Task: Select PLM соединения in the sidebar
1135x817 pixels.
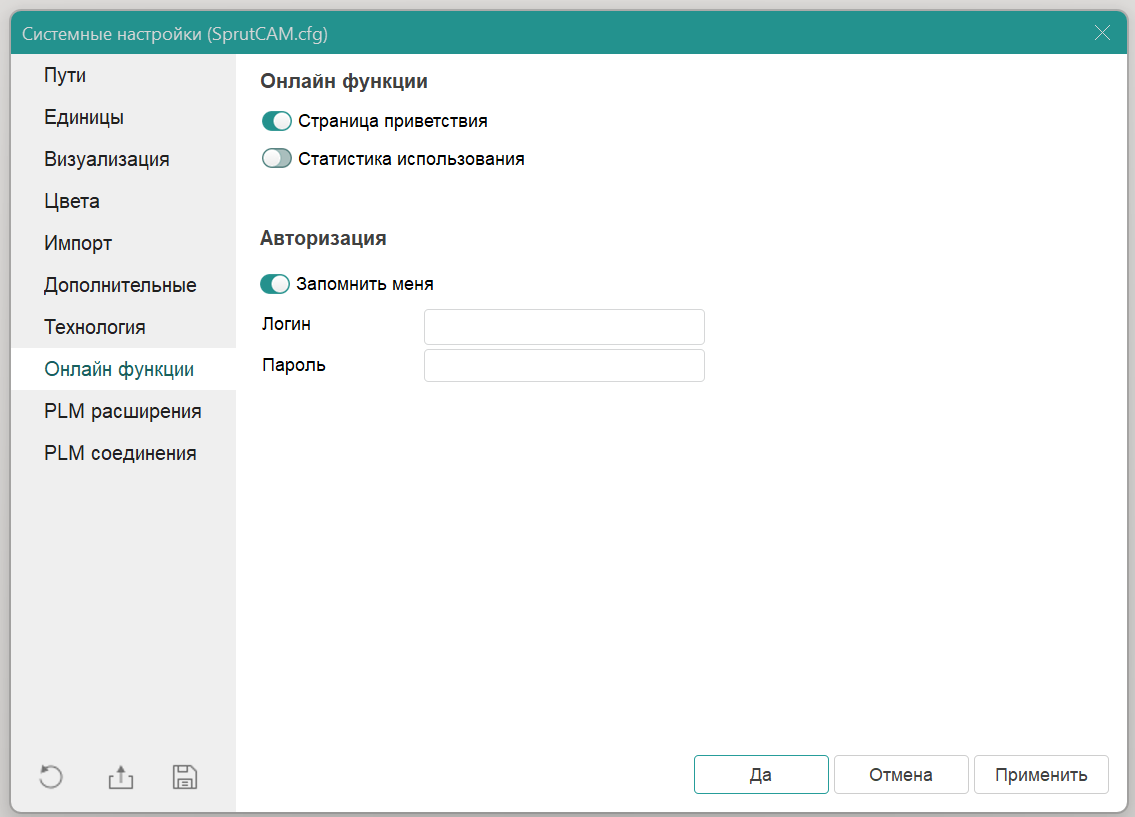Action: click(120, 453)
